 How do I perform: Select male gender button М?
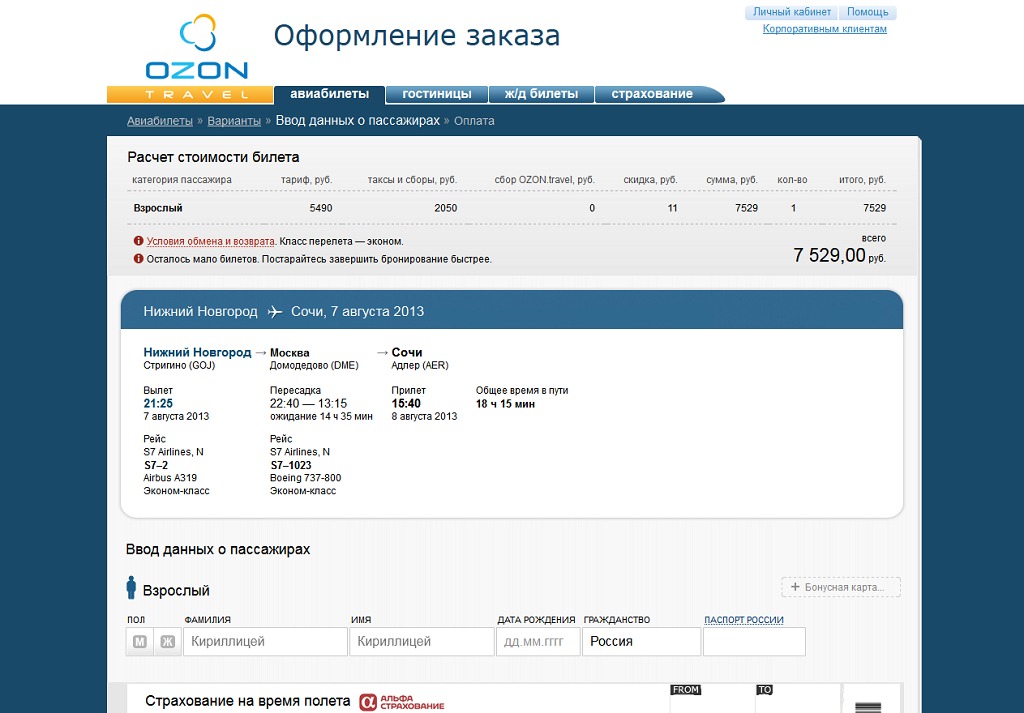140,641
